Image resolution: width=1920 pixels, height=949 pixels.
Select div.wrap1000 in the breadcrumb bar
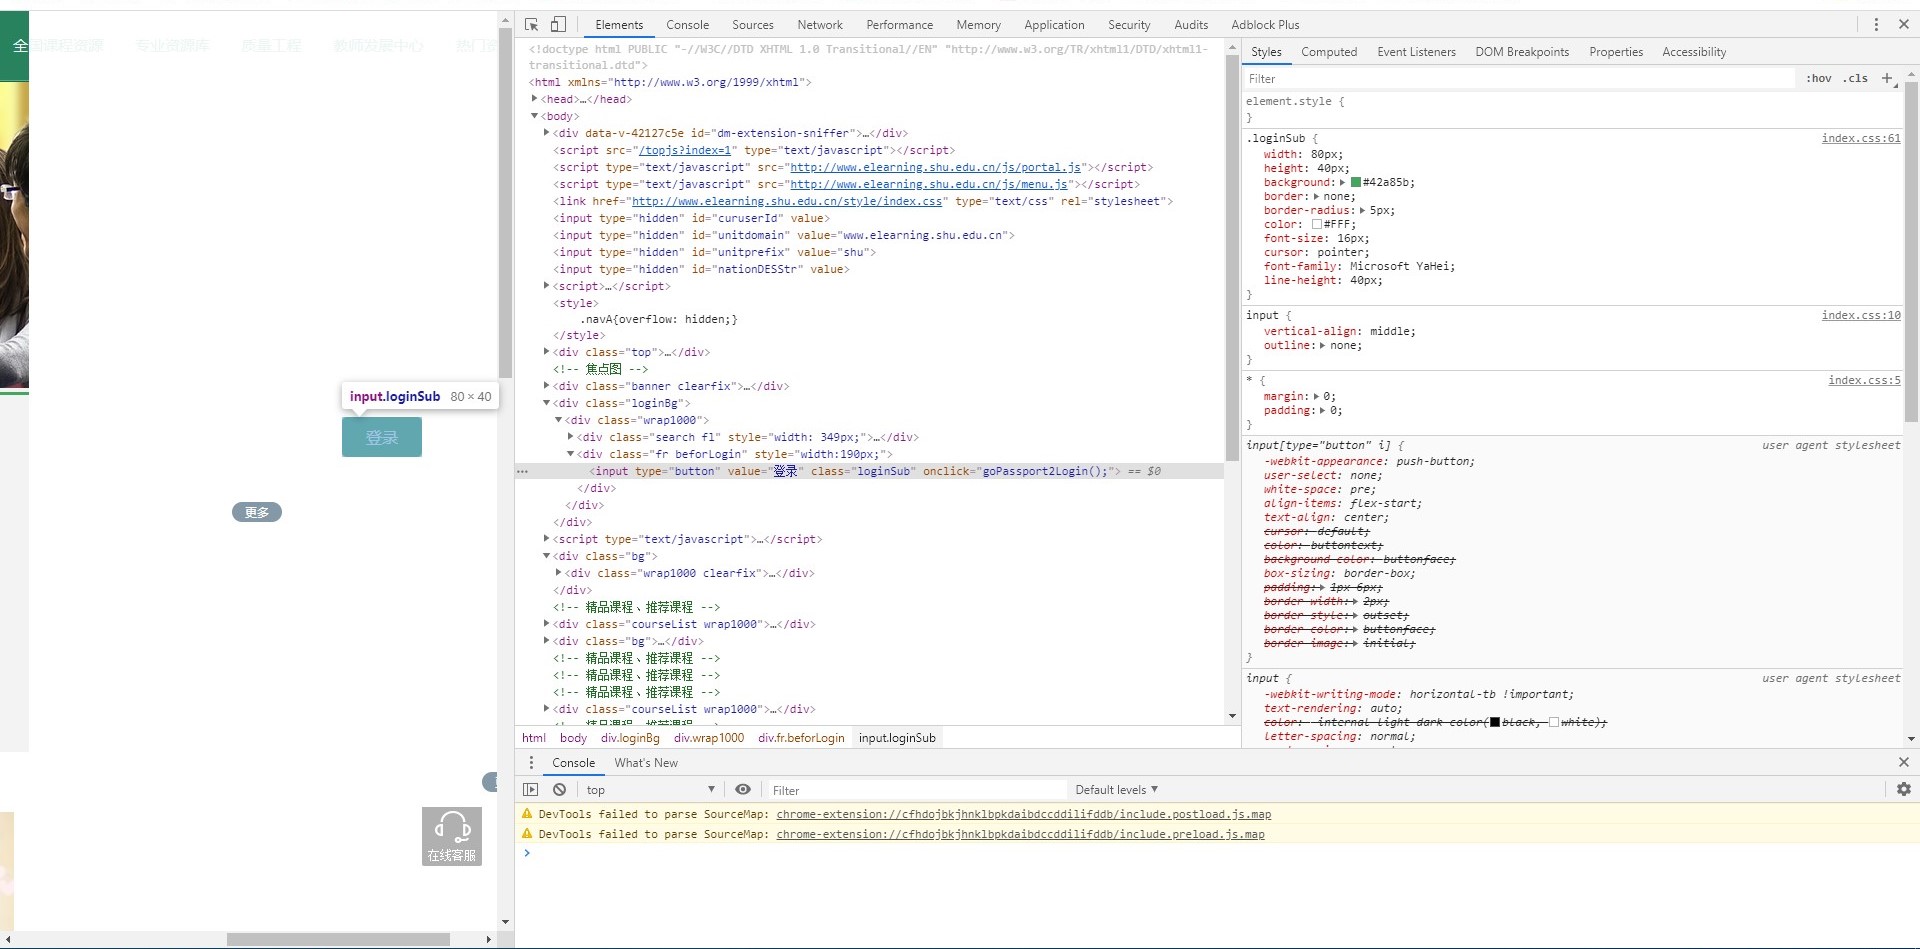pyautogui.click(x=709, y=738)
